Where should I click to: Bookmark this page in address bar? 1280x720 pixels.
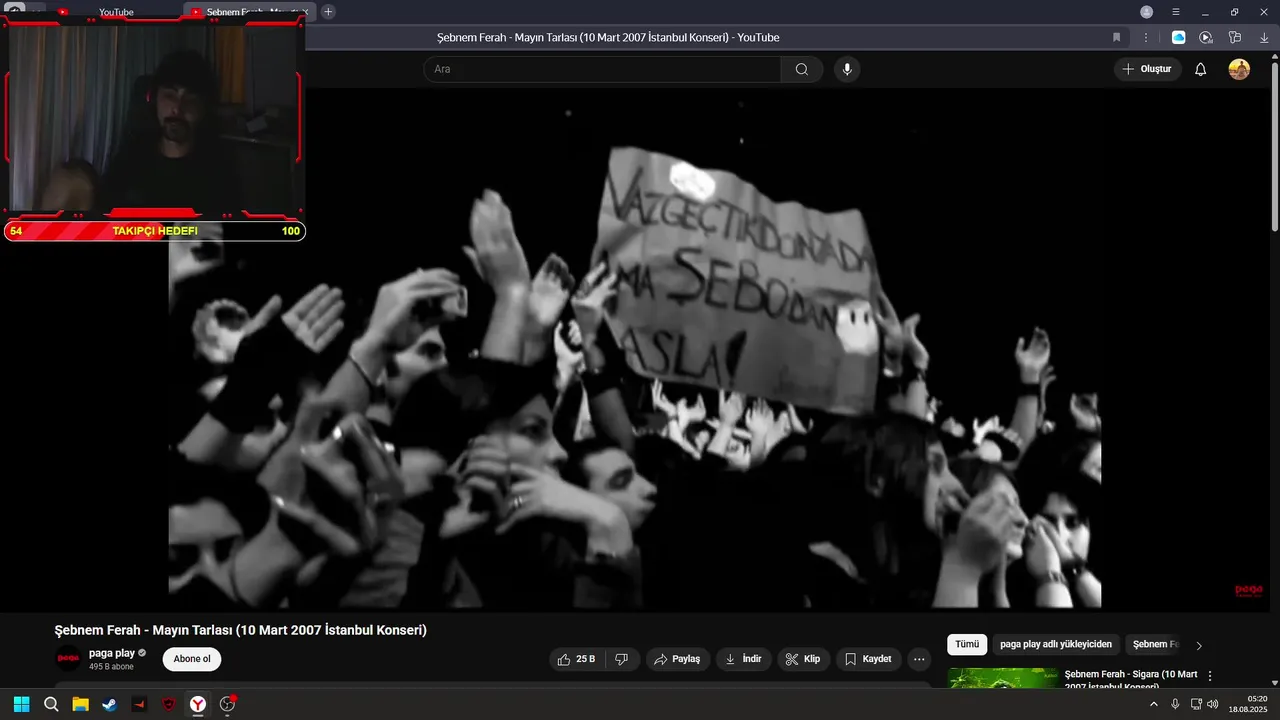click(x=1117, y=37)
